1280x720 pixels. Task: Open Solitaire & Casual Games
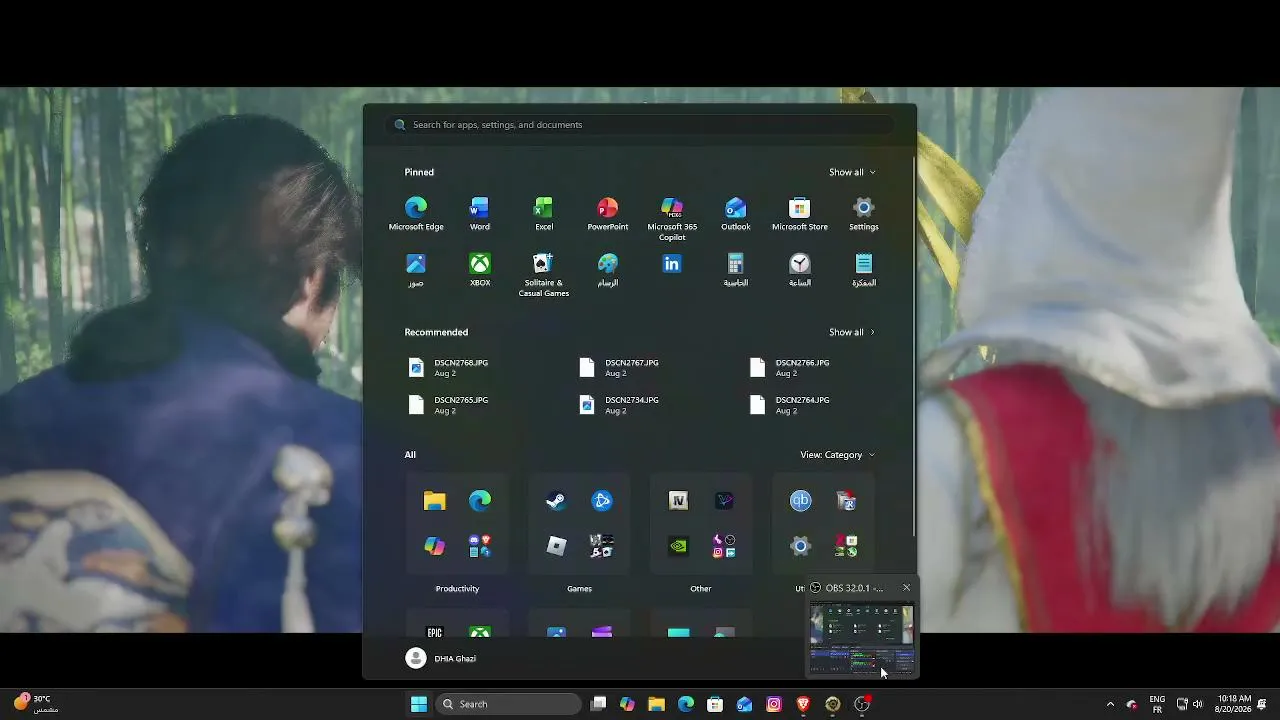coord(544,275)
